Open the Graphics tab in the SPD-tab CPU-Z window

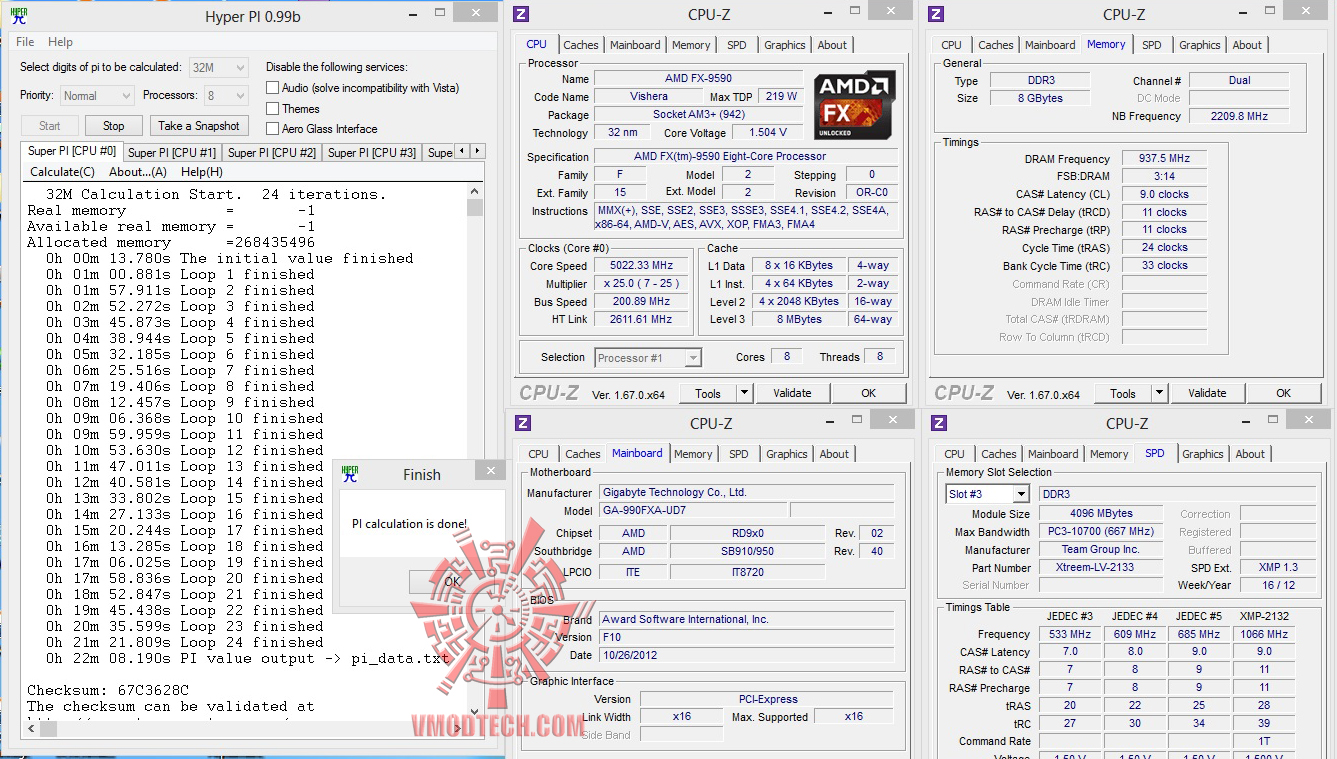[1203, 454]
